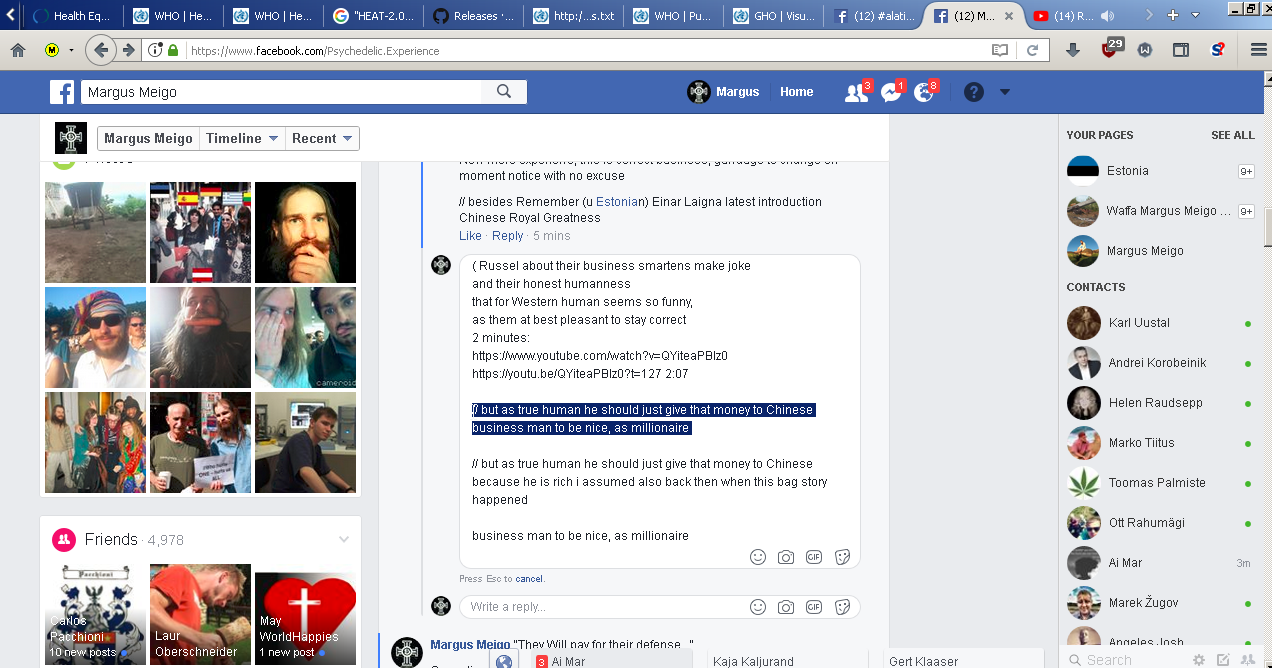This screenshot has width=1272, height=668.
Task: Click the Reply link under the comment
Action: (x=507, y=236)
